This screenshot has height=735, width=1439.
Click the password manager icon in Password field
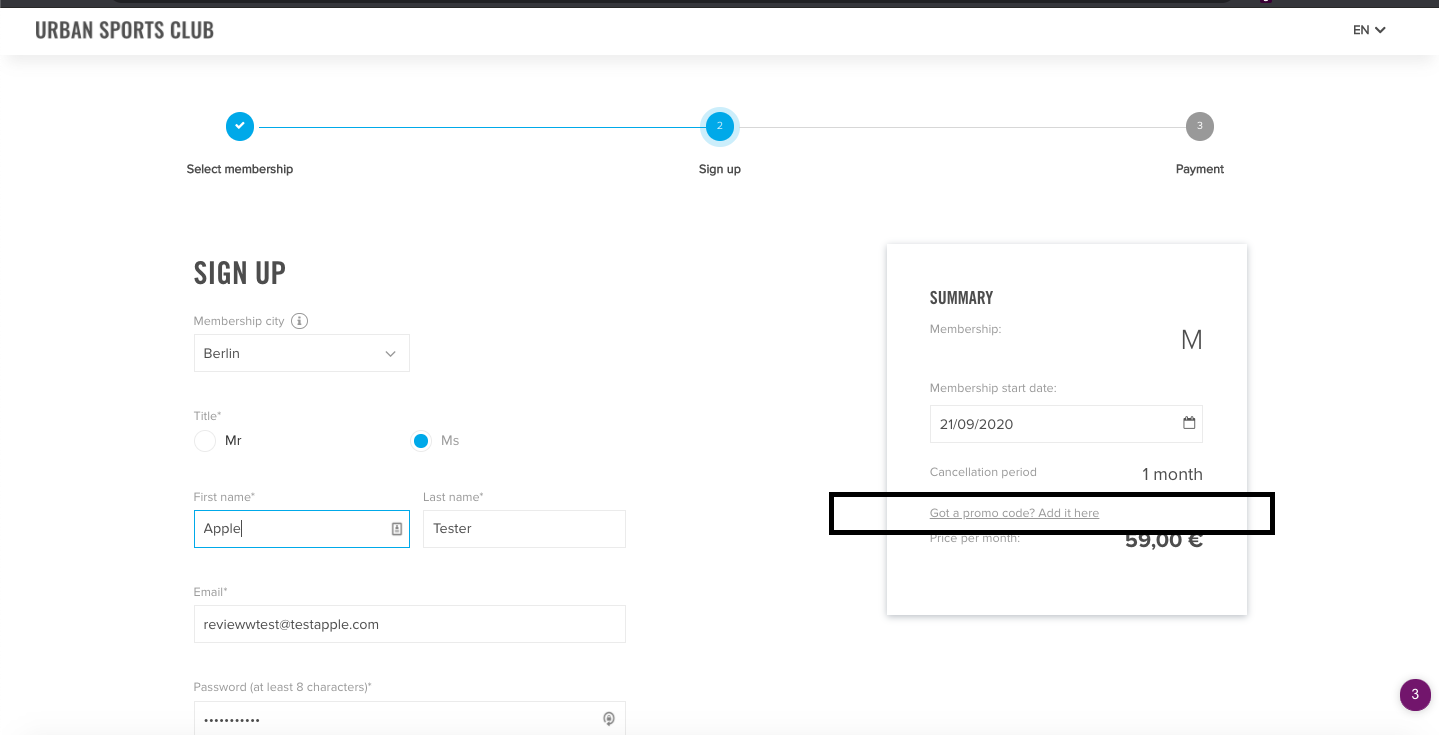pyautogui.click(x=608, y=719)
